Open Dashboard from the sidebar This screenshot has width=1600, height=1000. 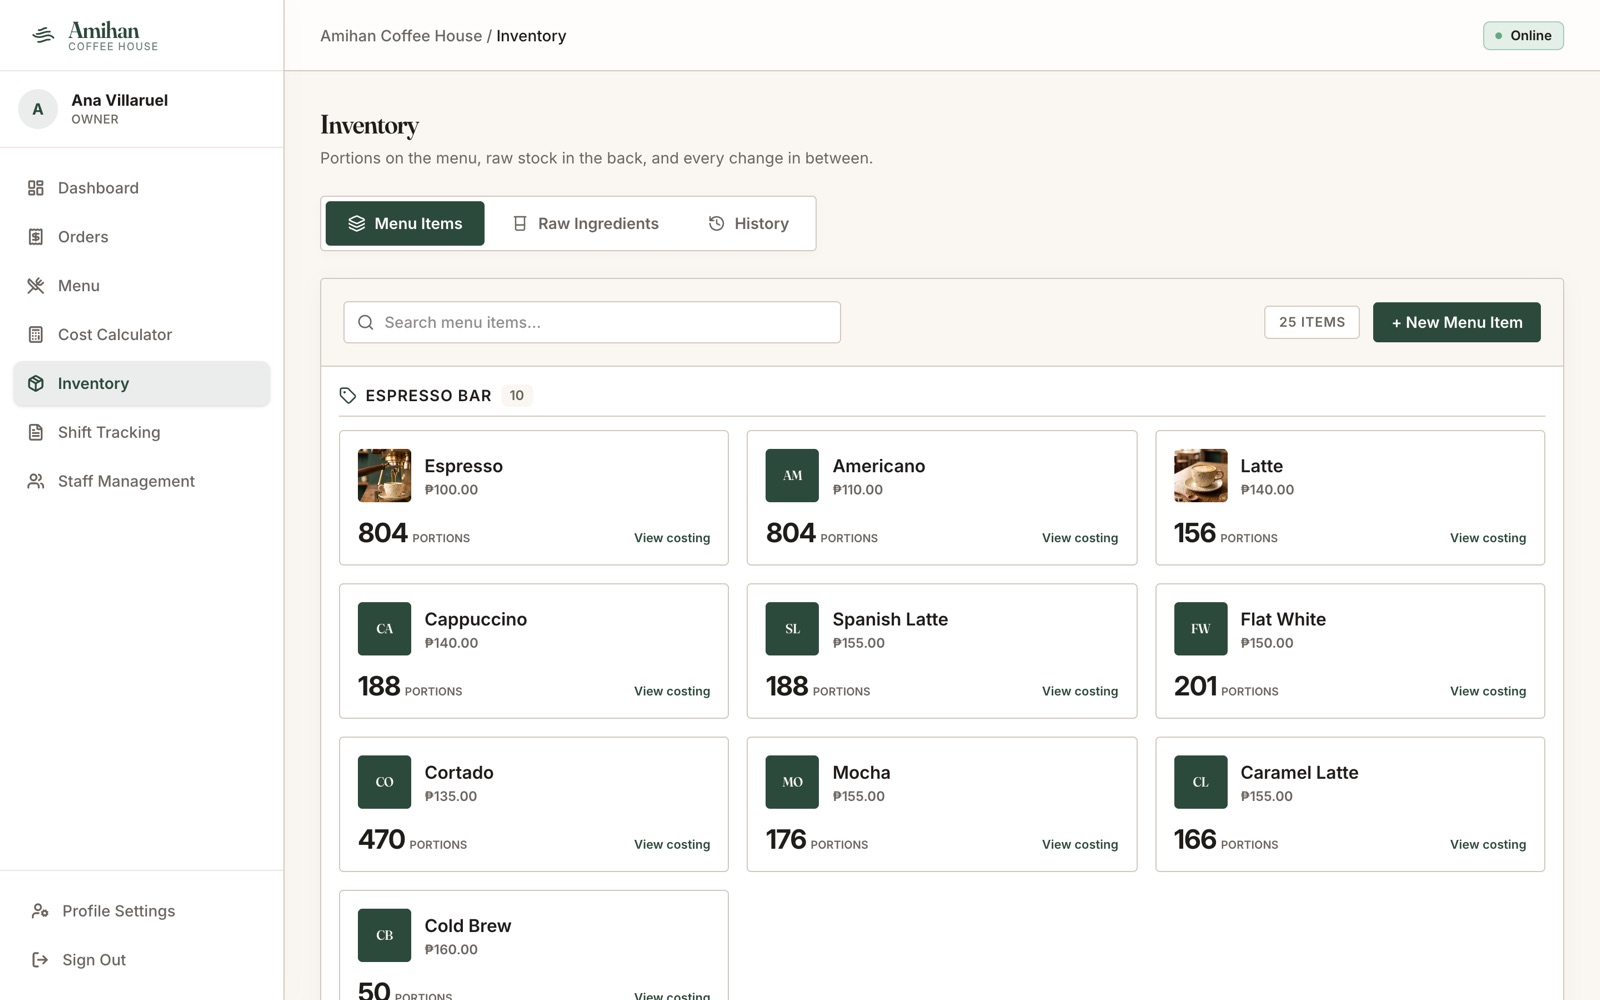pyautogui.click(x=141, y=188)
